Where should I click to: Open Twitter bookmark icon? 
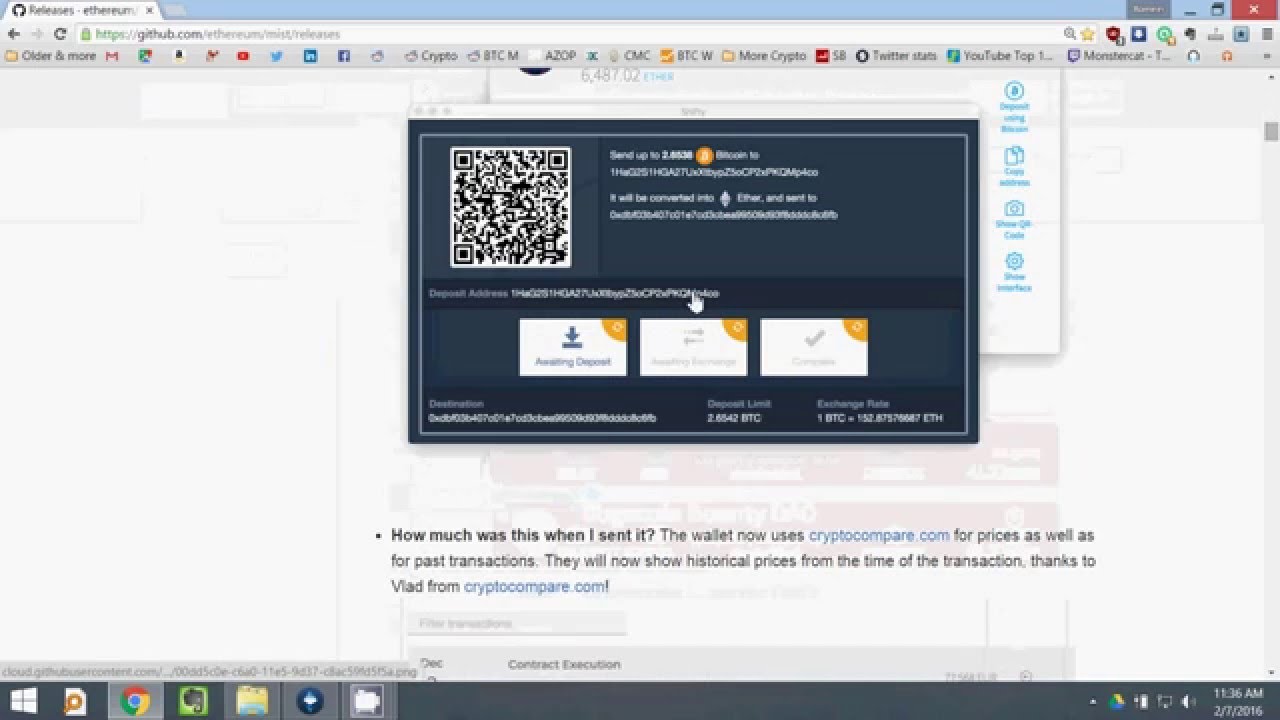277,56
